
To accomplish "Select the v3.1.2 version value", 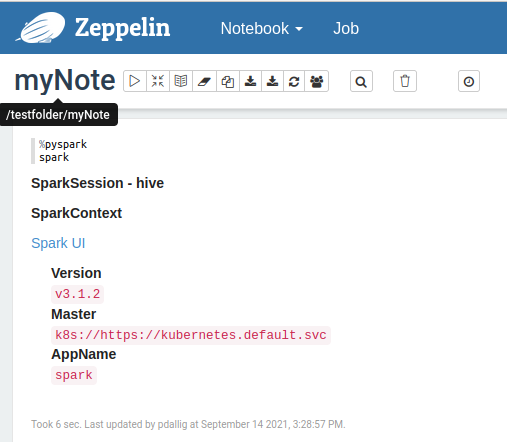I will 77,294.
